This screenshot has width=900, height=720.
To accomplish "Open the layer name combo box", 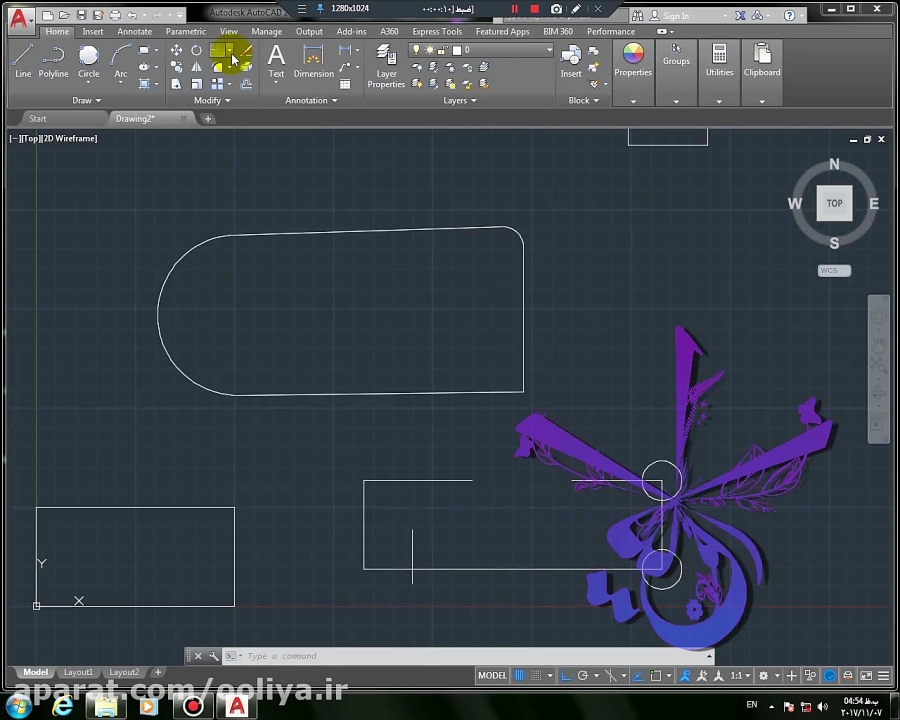I will [x=481, y=50].
